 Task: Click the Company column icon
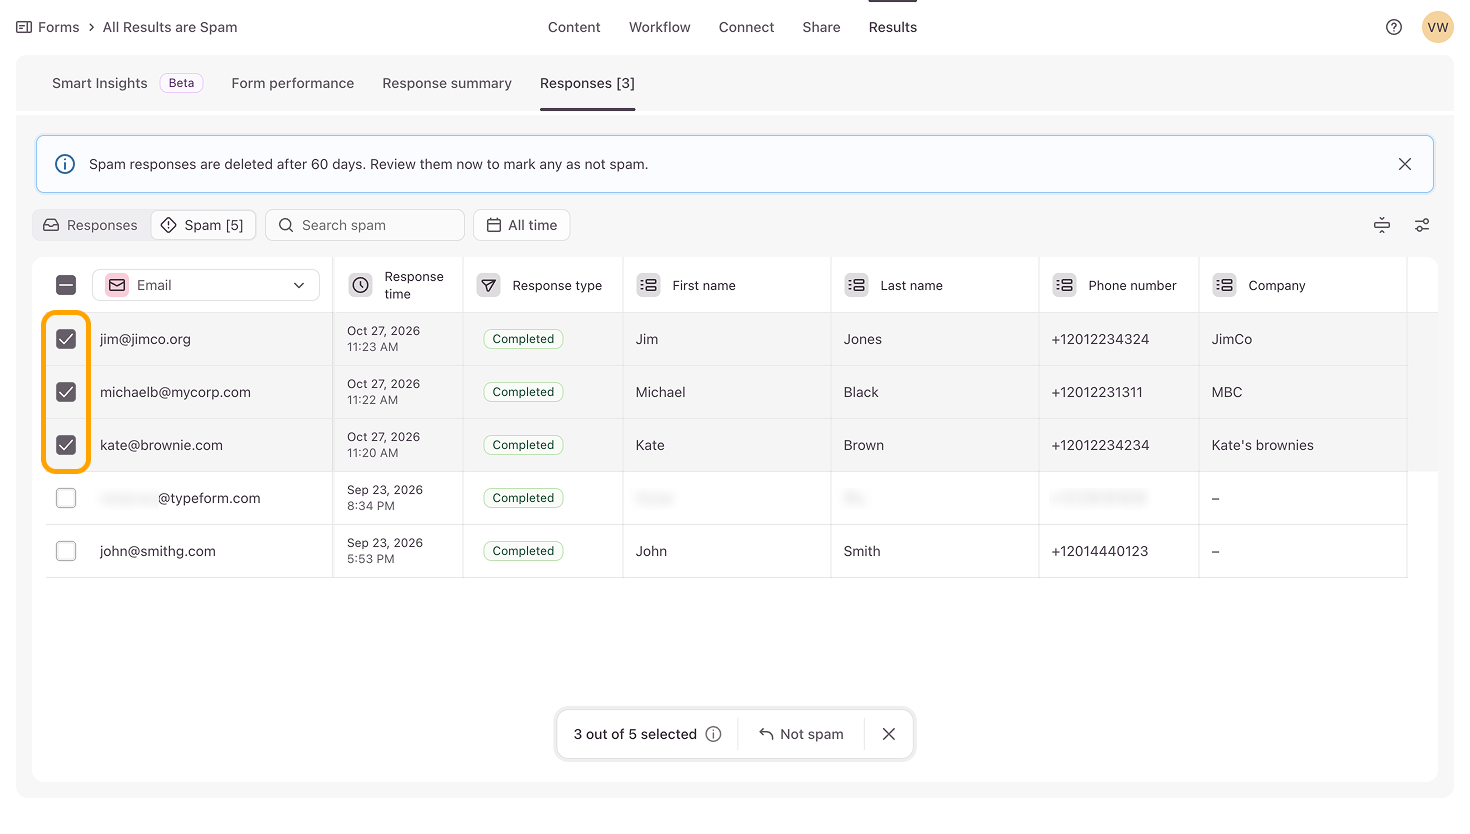(1225, 285)
